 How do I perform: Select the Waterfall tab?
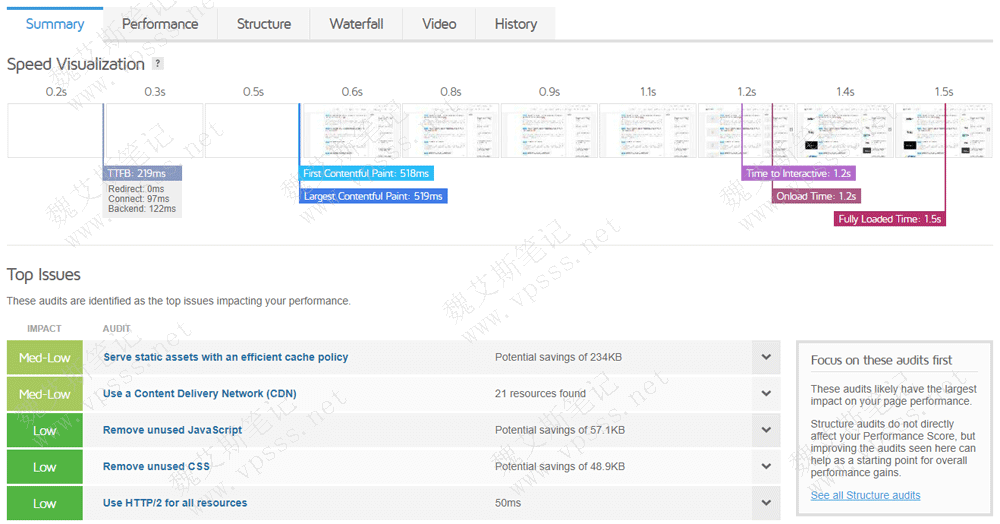pyautogui.click(x=356, y=24)
